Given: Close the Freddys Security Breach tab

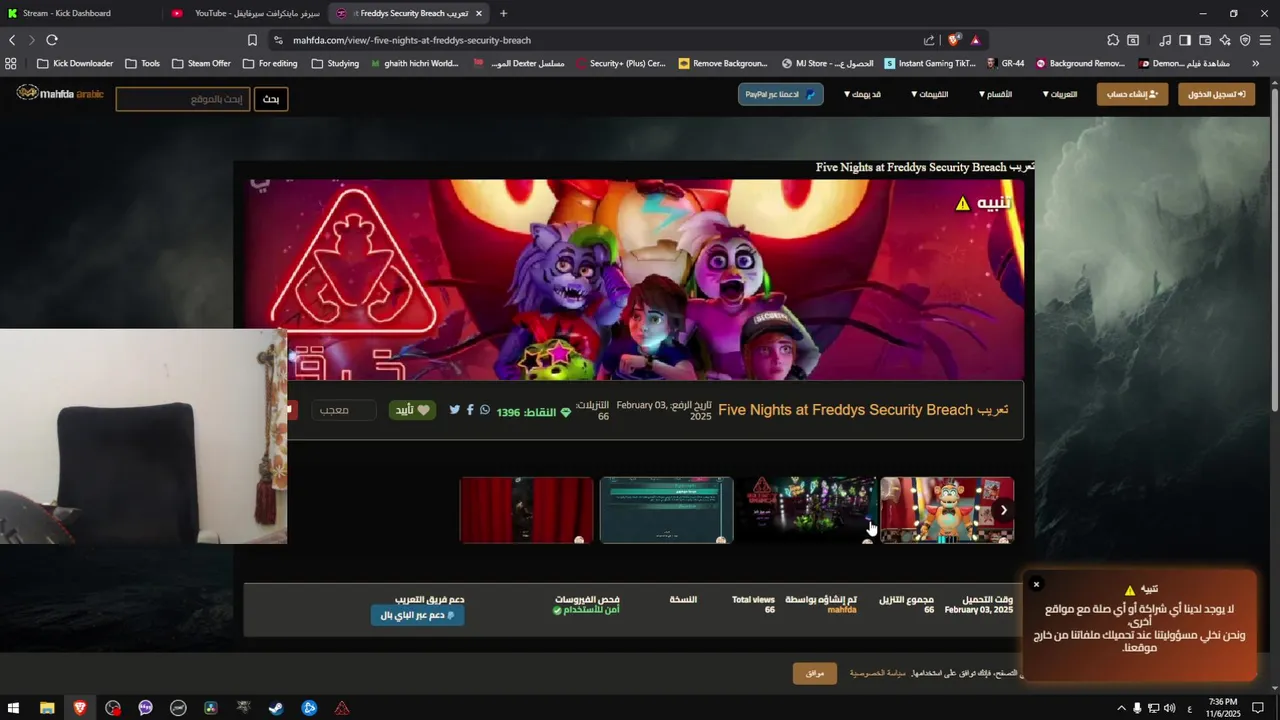Looking at the screenshot, I should click(x=479, y=13).
